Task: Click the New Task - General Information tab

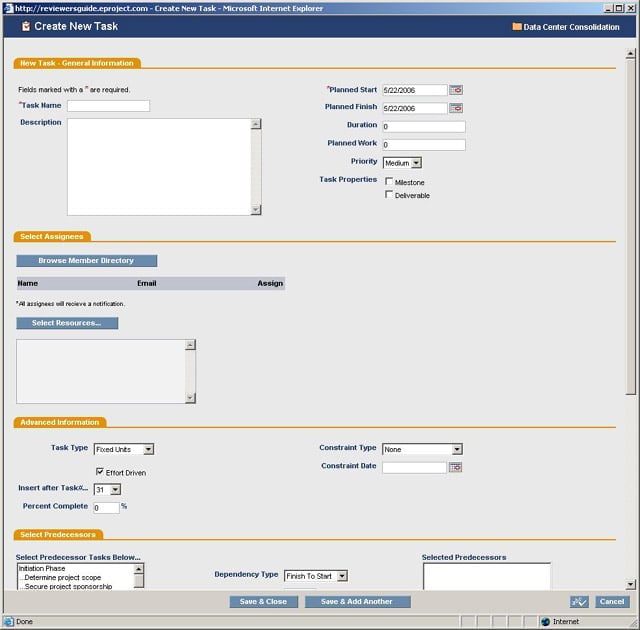Action: coord(77,63)
